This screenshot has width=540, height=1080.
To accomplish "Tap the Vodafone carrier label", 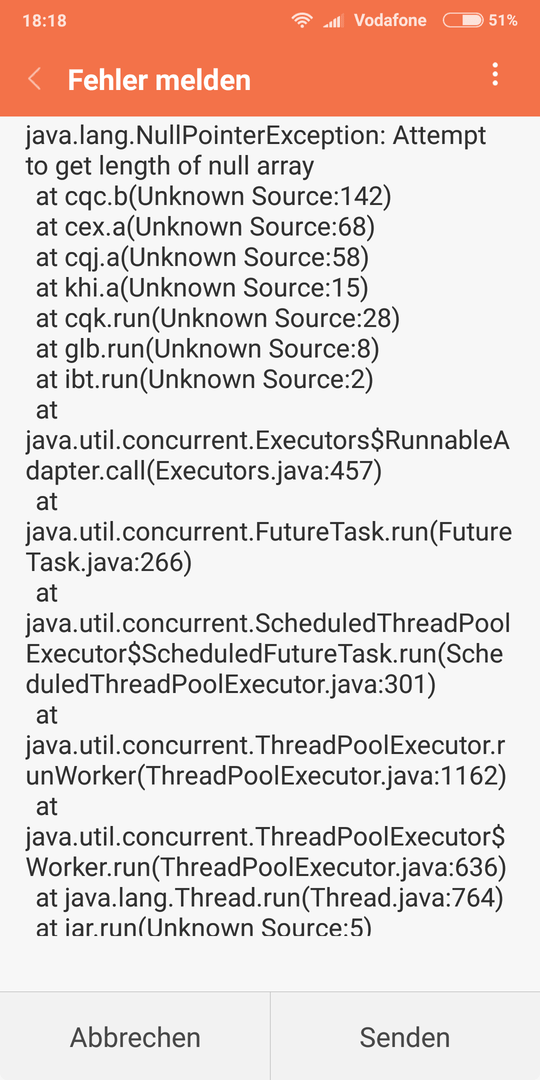I will [391, 21].
